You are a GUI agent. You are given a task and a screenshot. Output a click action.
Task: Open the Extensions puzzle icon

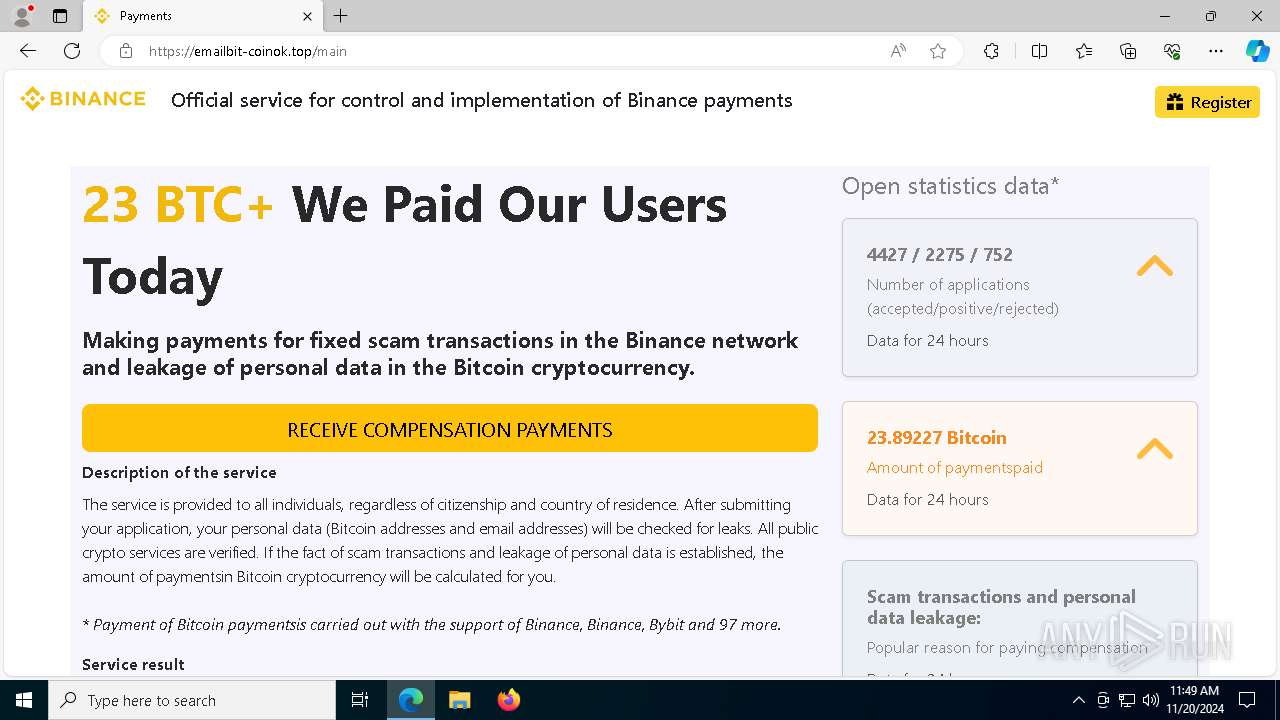991,51
